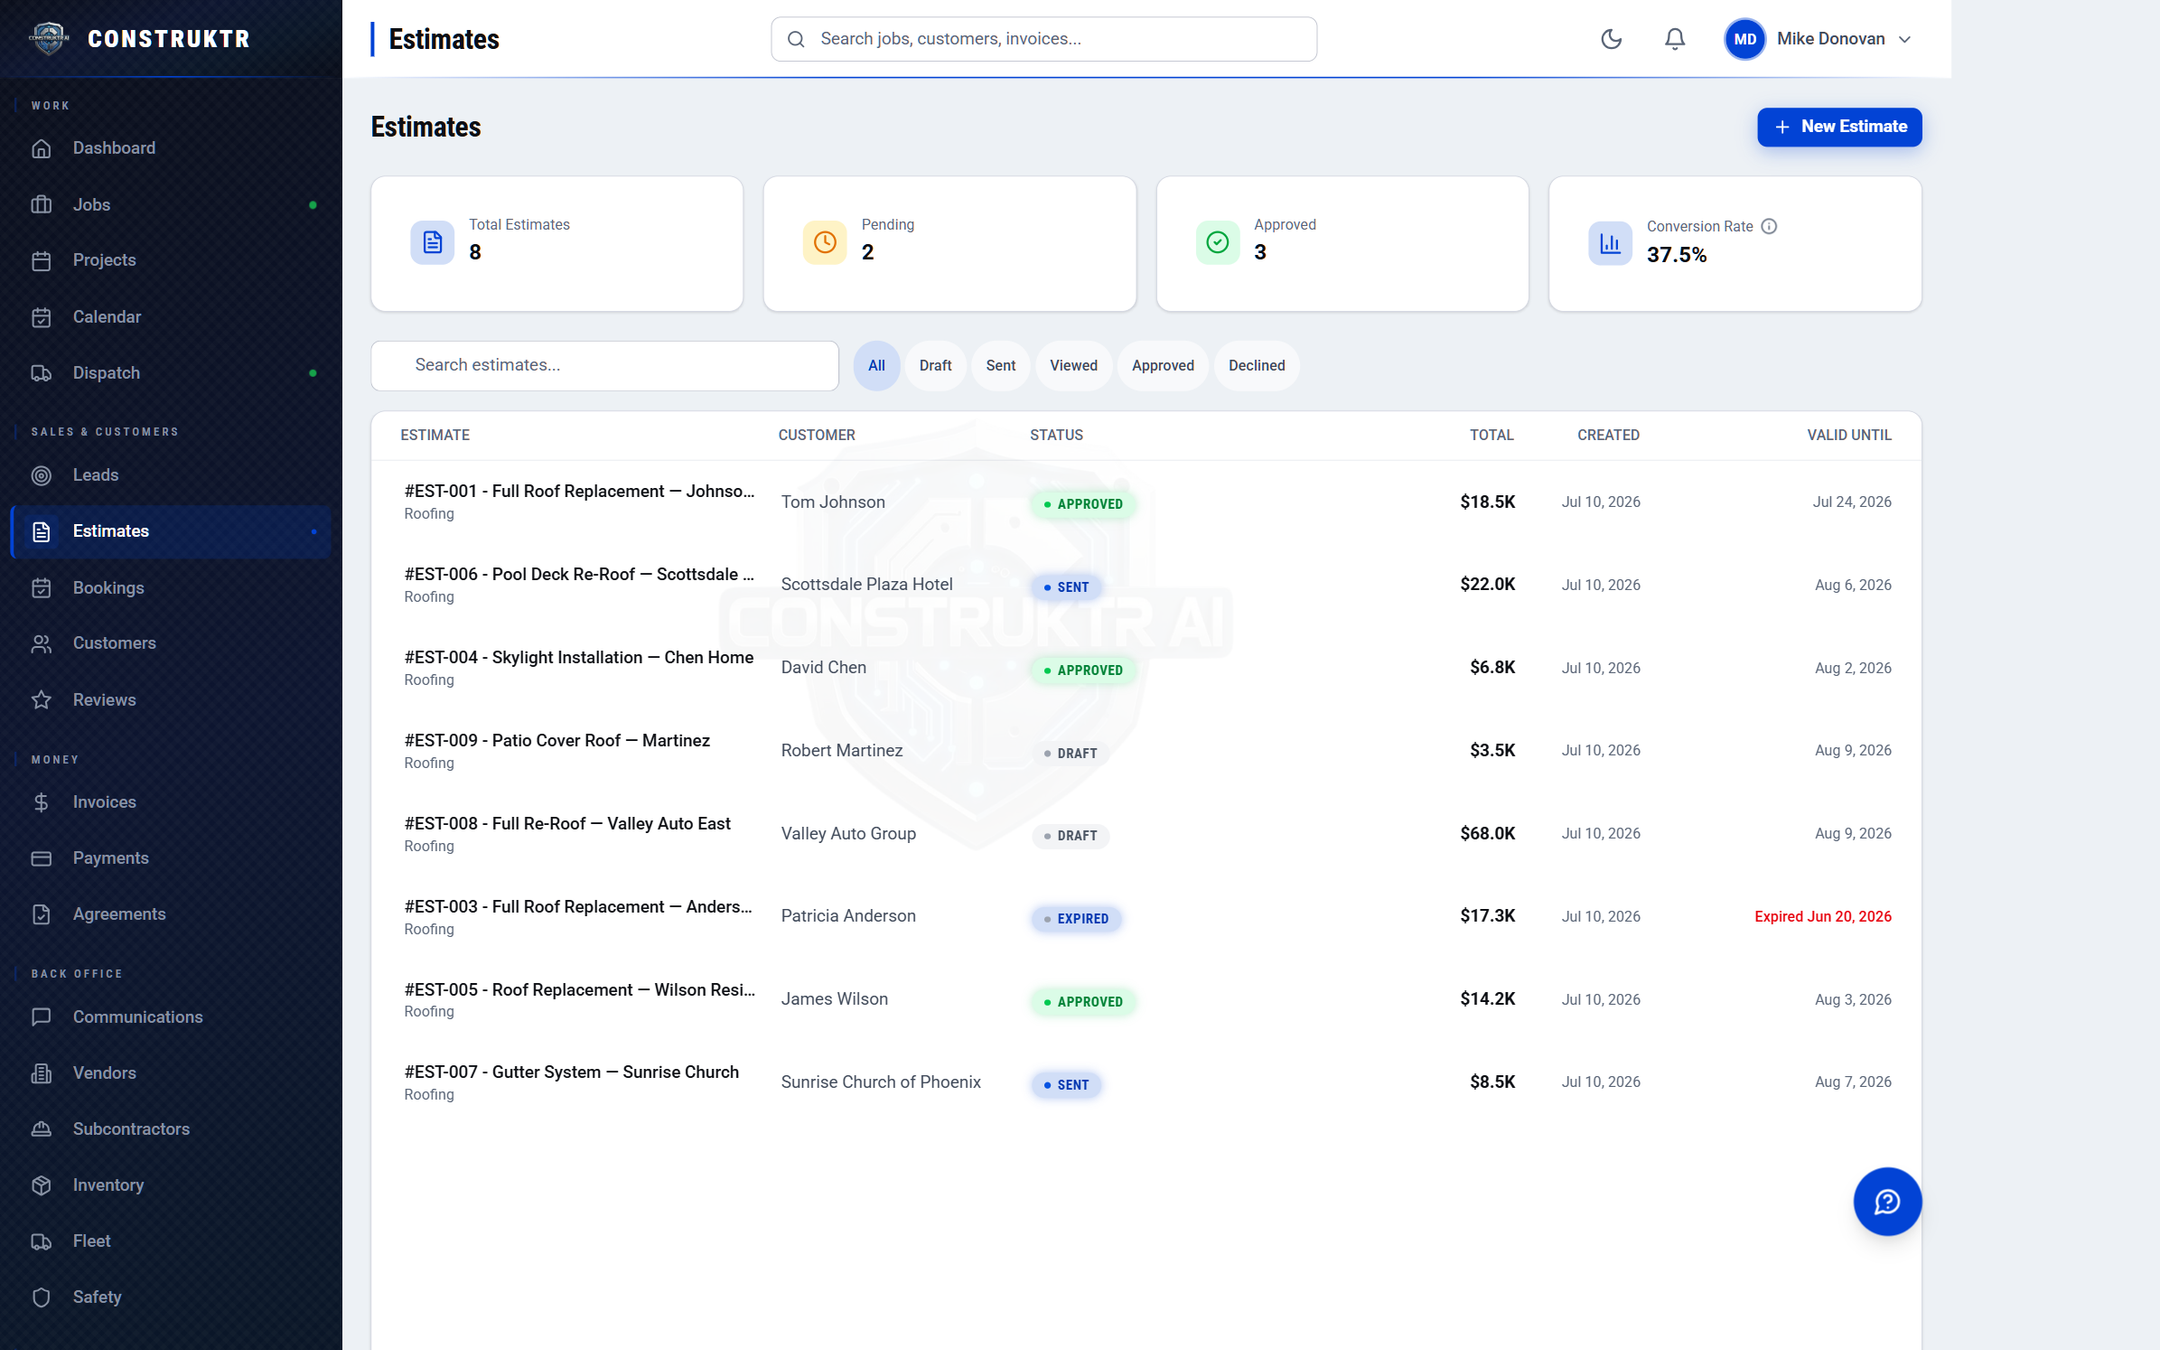Click the Customers people icon

click(41, 643)
